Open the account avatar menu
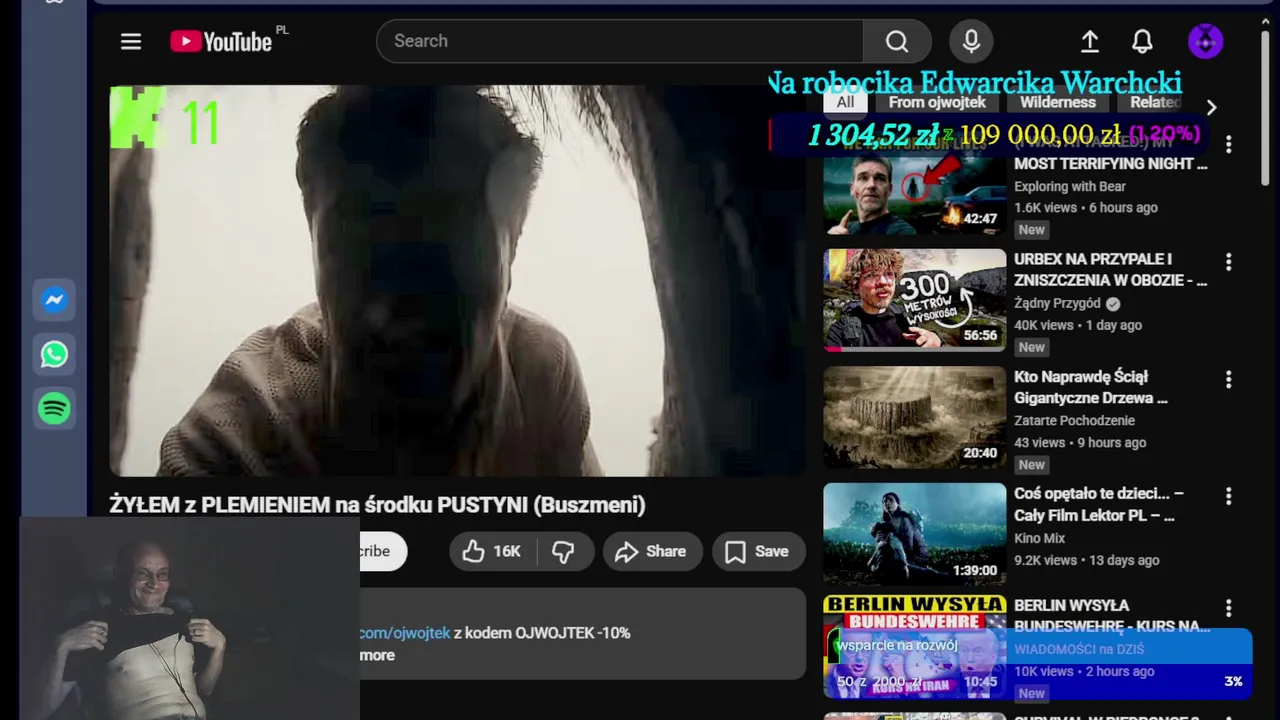This screenshot has height=720, width=1280. 1205,41
